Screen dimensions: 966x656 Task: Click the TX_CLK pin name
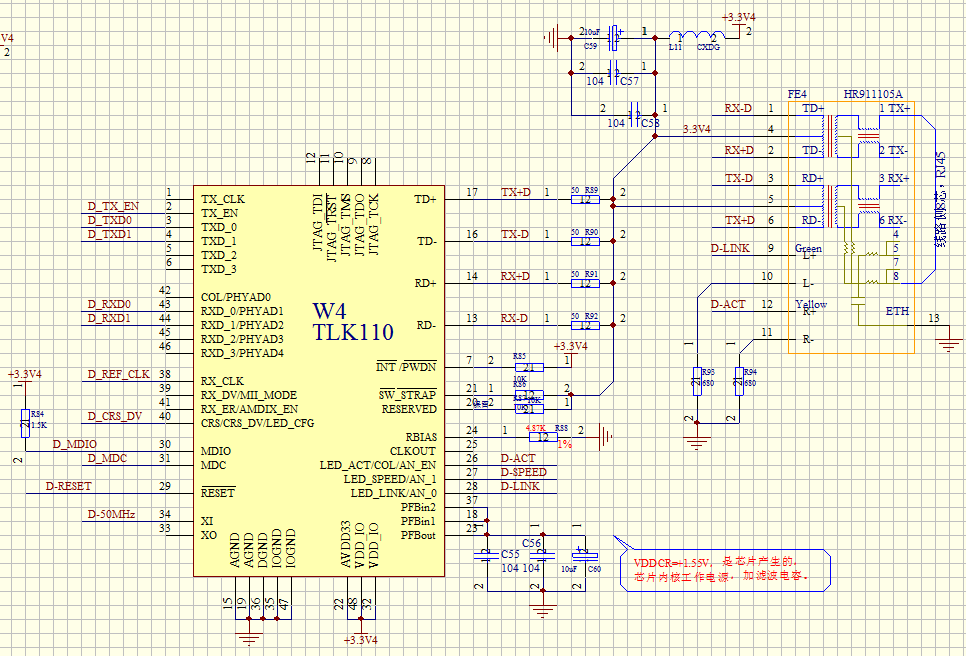223,200
